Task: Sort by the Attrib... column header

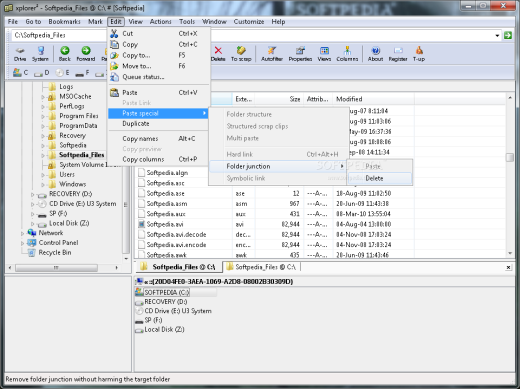Action: (x=318, y=99)
